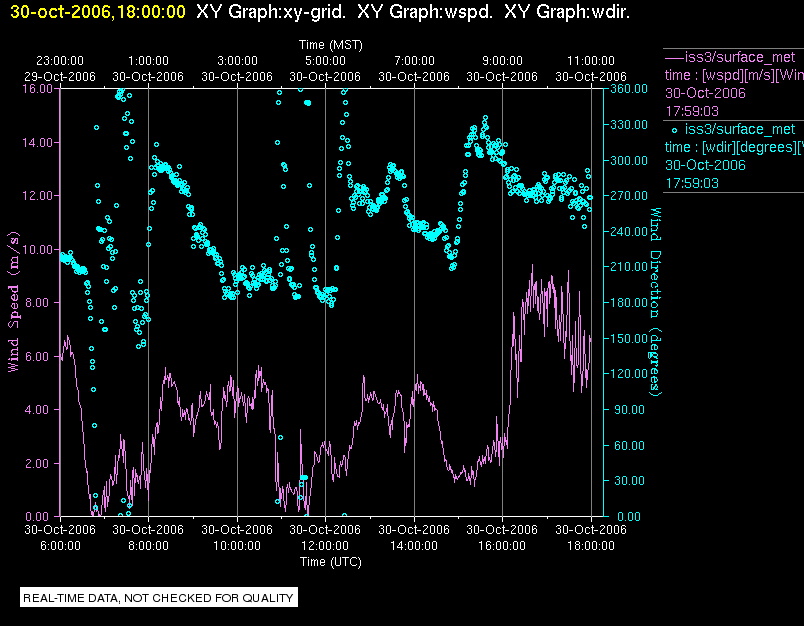The height and width of the screenshot is (626, 804).
Task: Click the "11:00:00" MST tick label
Action: pyautogui.click(x=591, y=61)
